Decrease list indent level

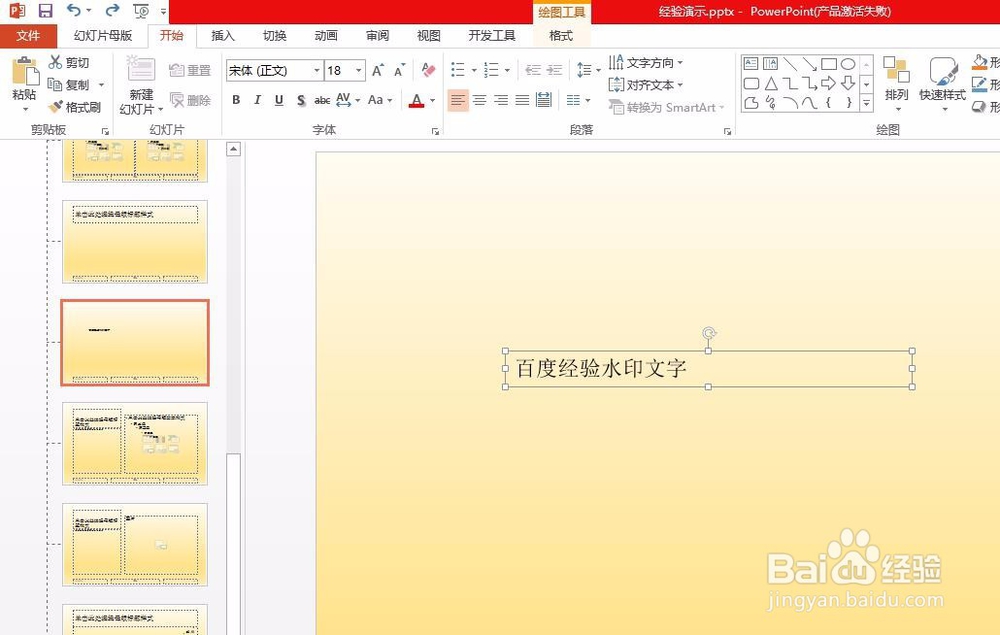pos(533,69)
